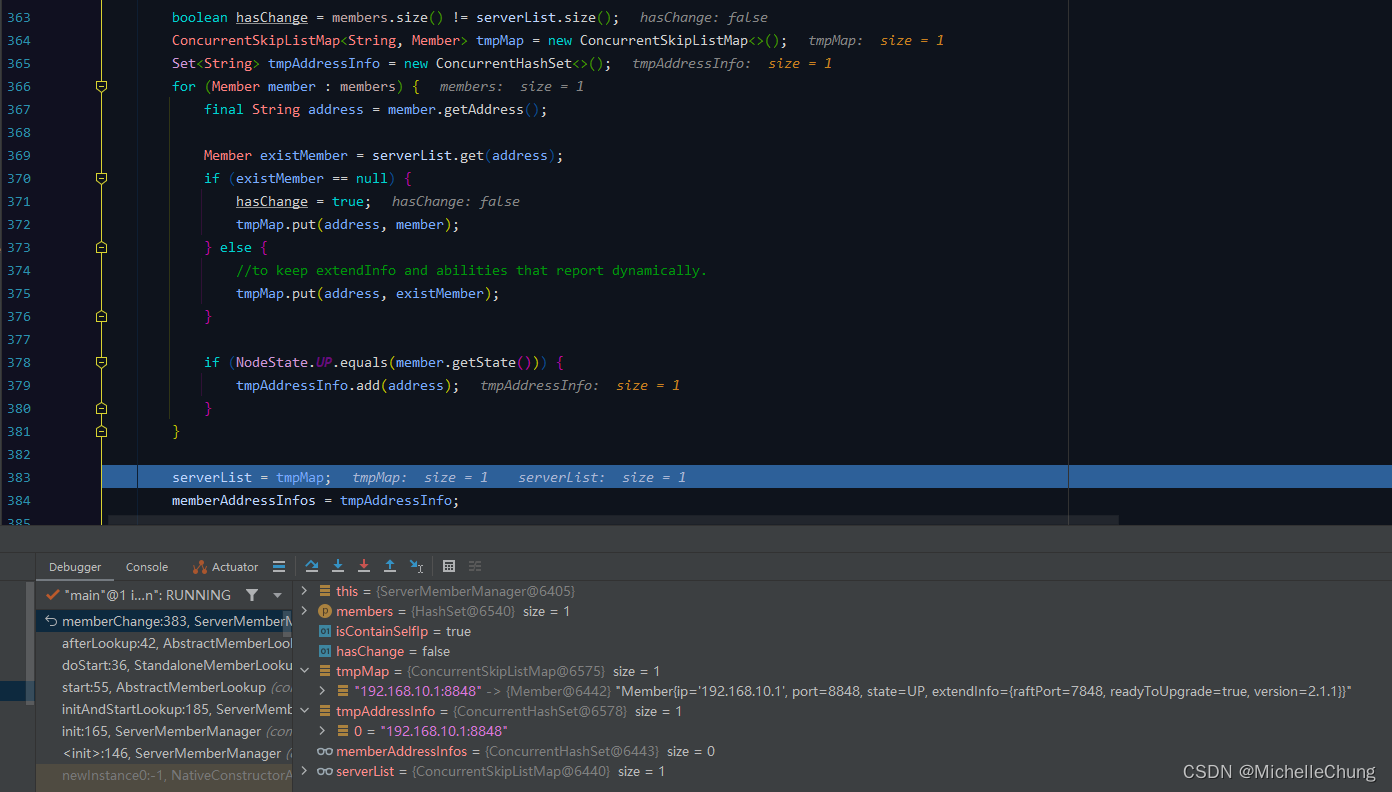Switch to the Debugger tab
This screenshot has width=1392, height=792.
(75, 567)
